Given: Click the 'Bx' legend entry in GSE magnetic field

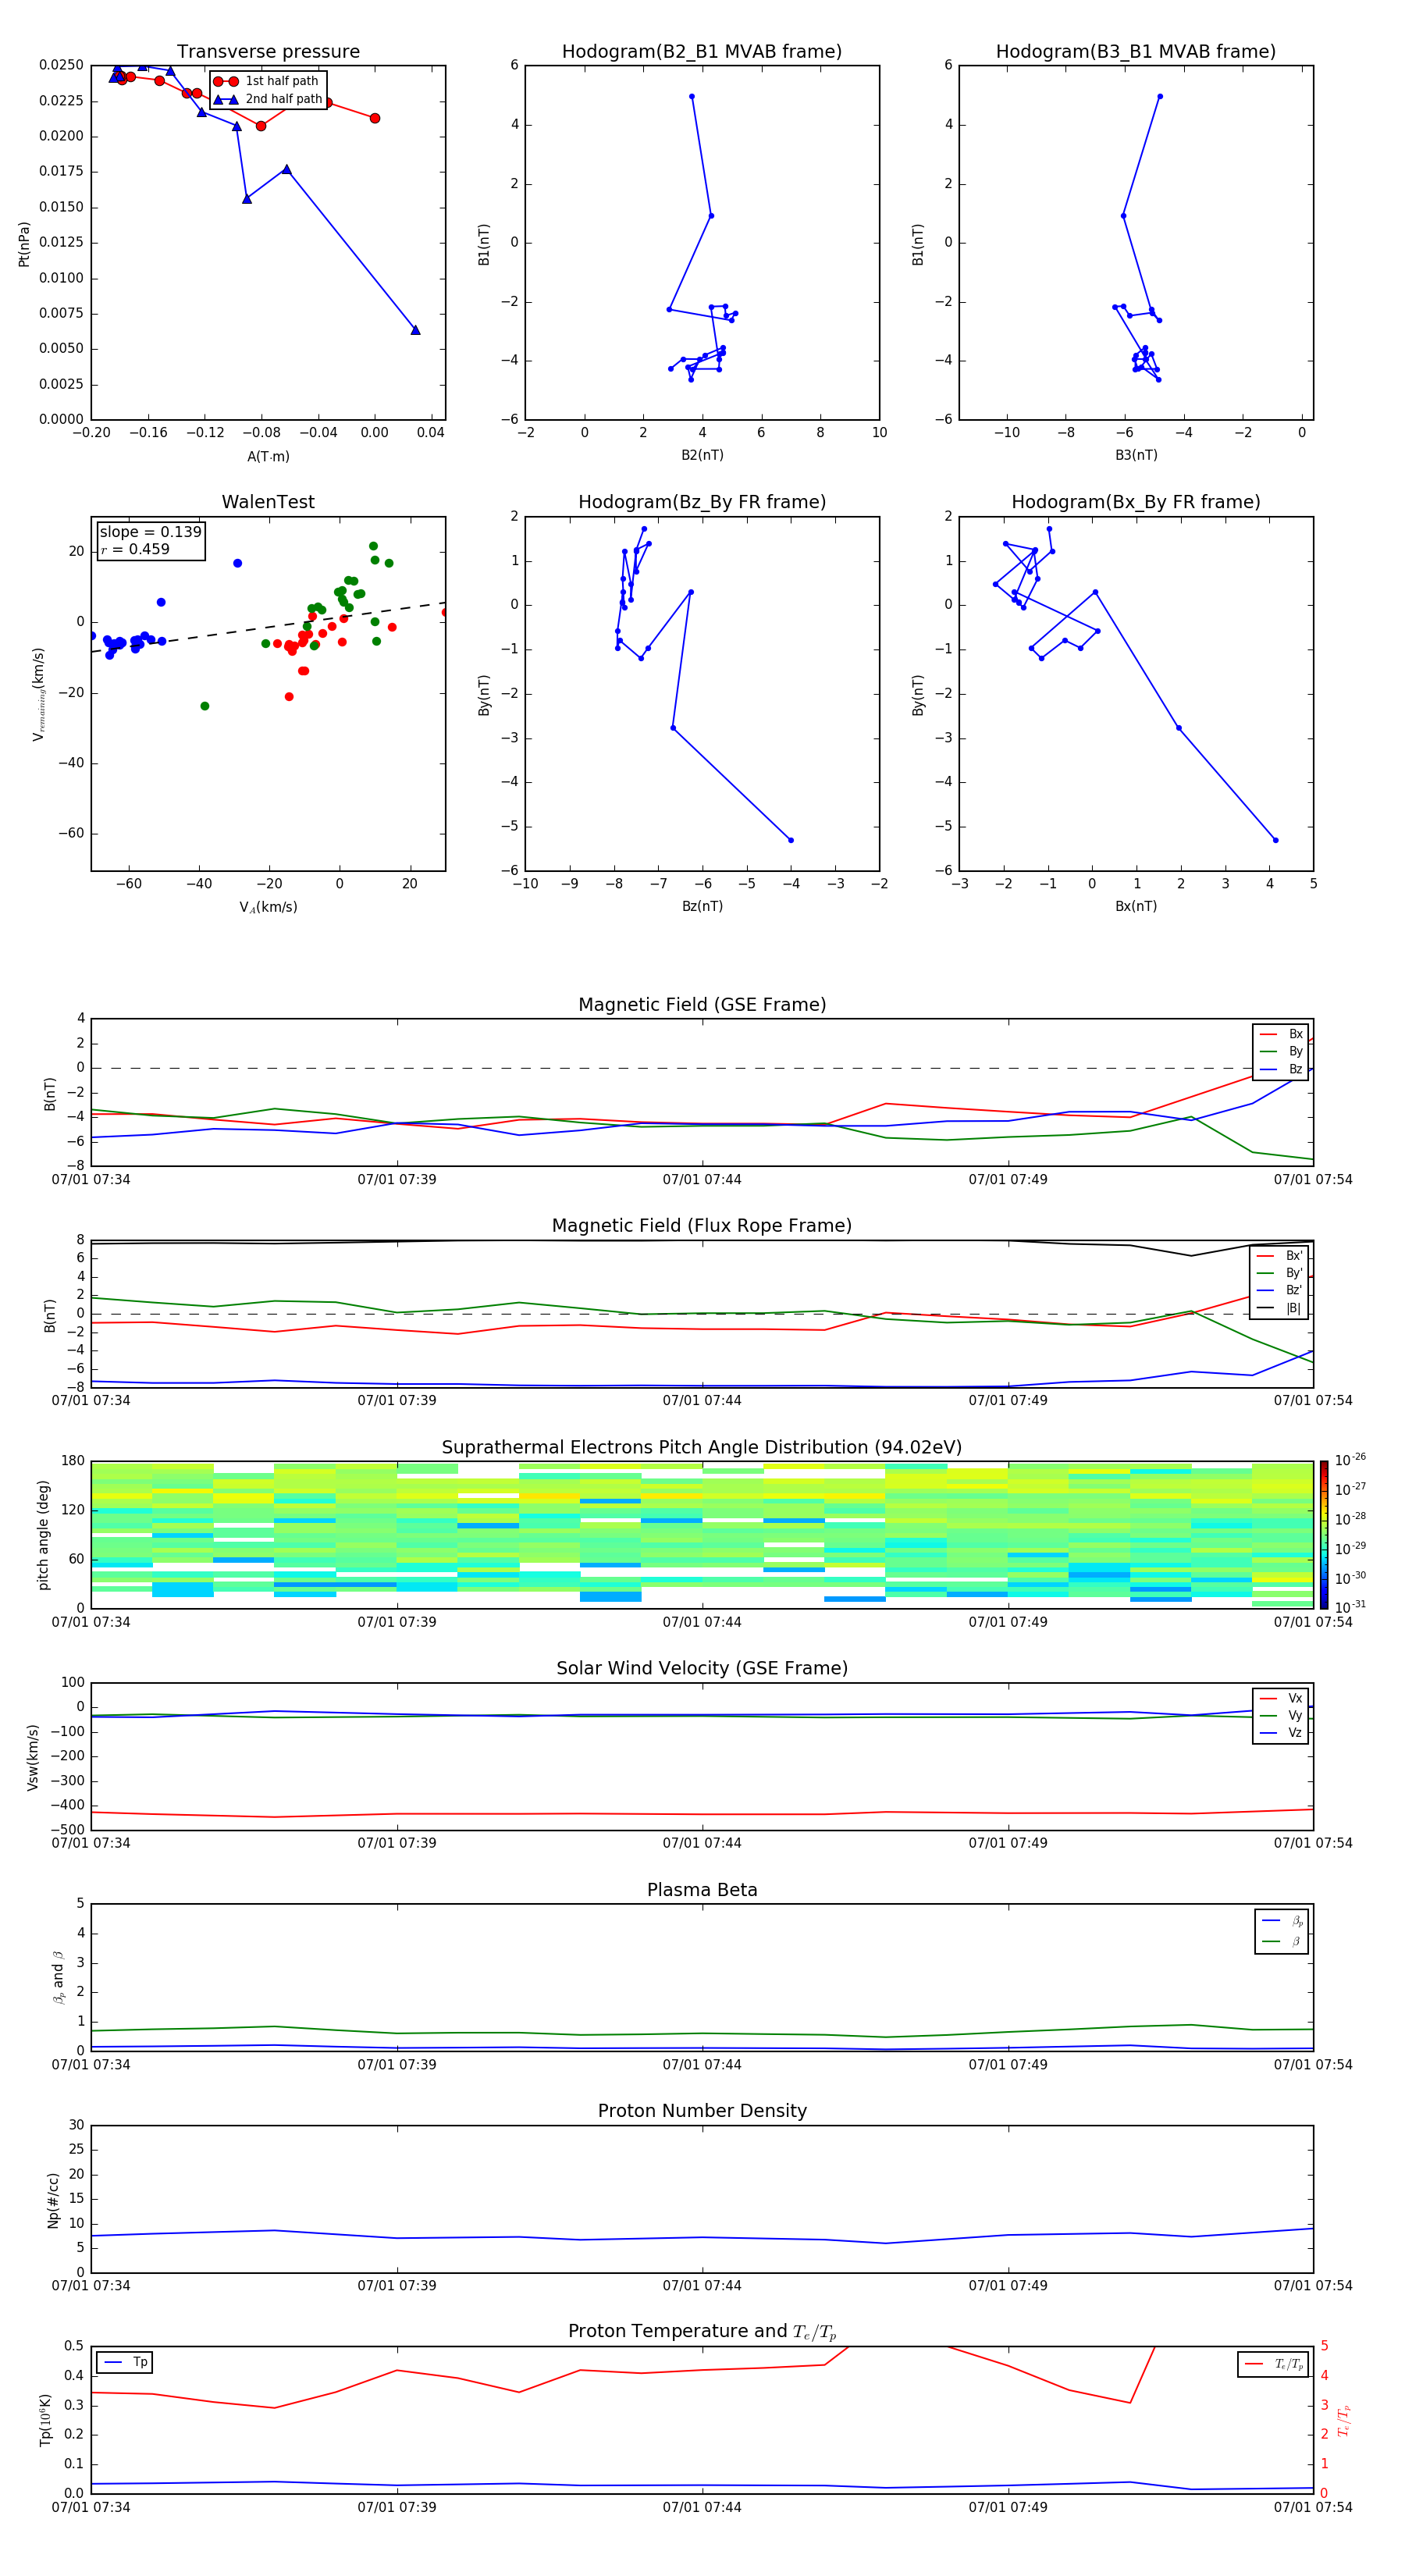Looking at the screenshot, I should [1281, 1034].
